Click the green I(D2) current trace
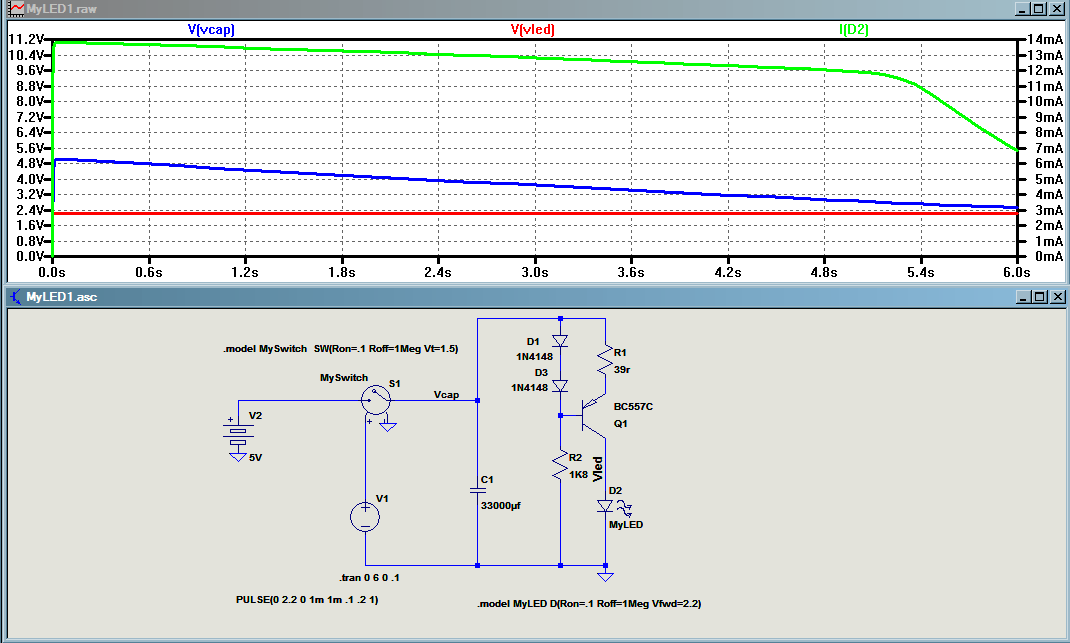The height and width of the screenshot is (643, 1070). (x=534, y=58)
